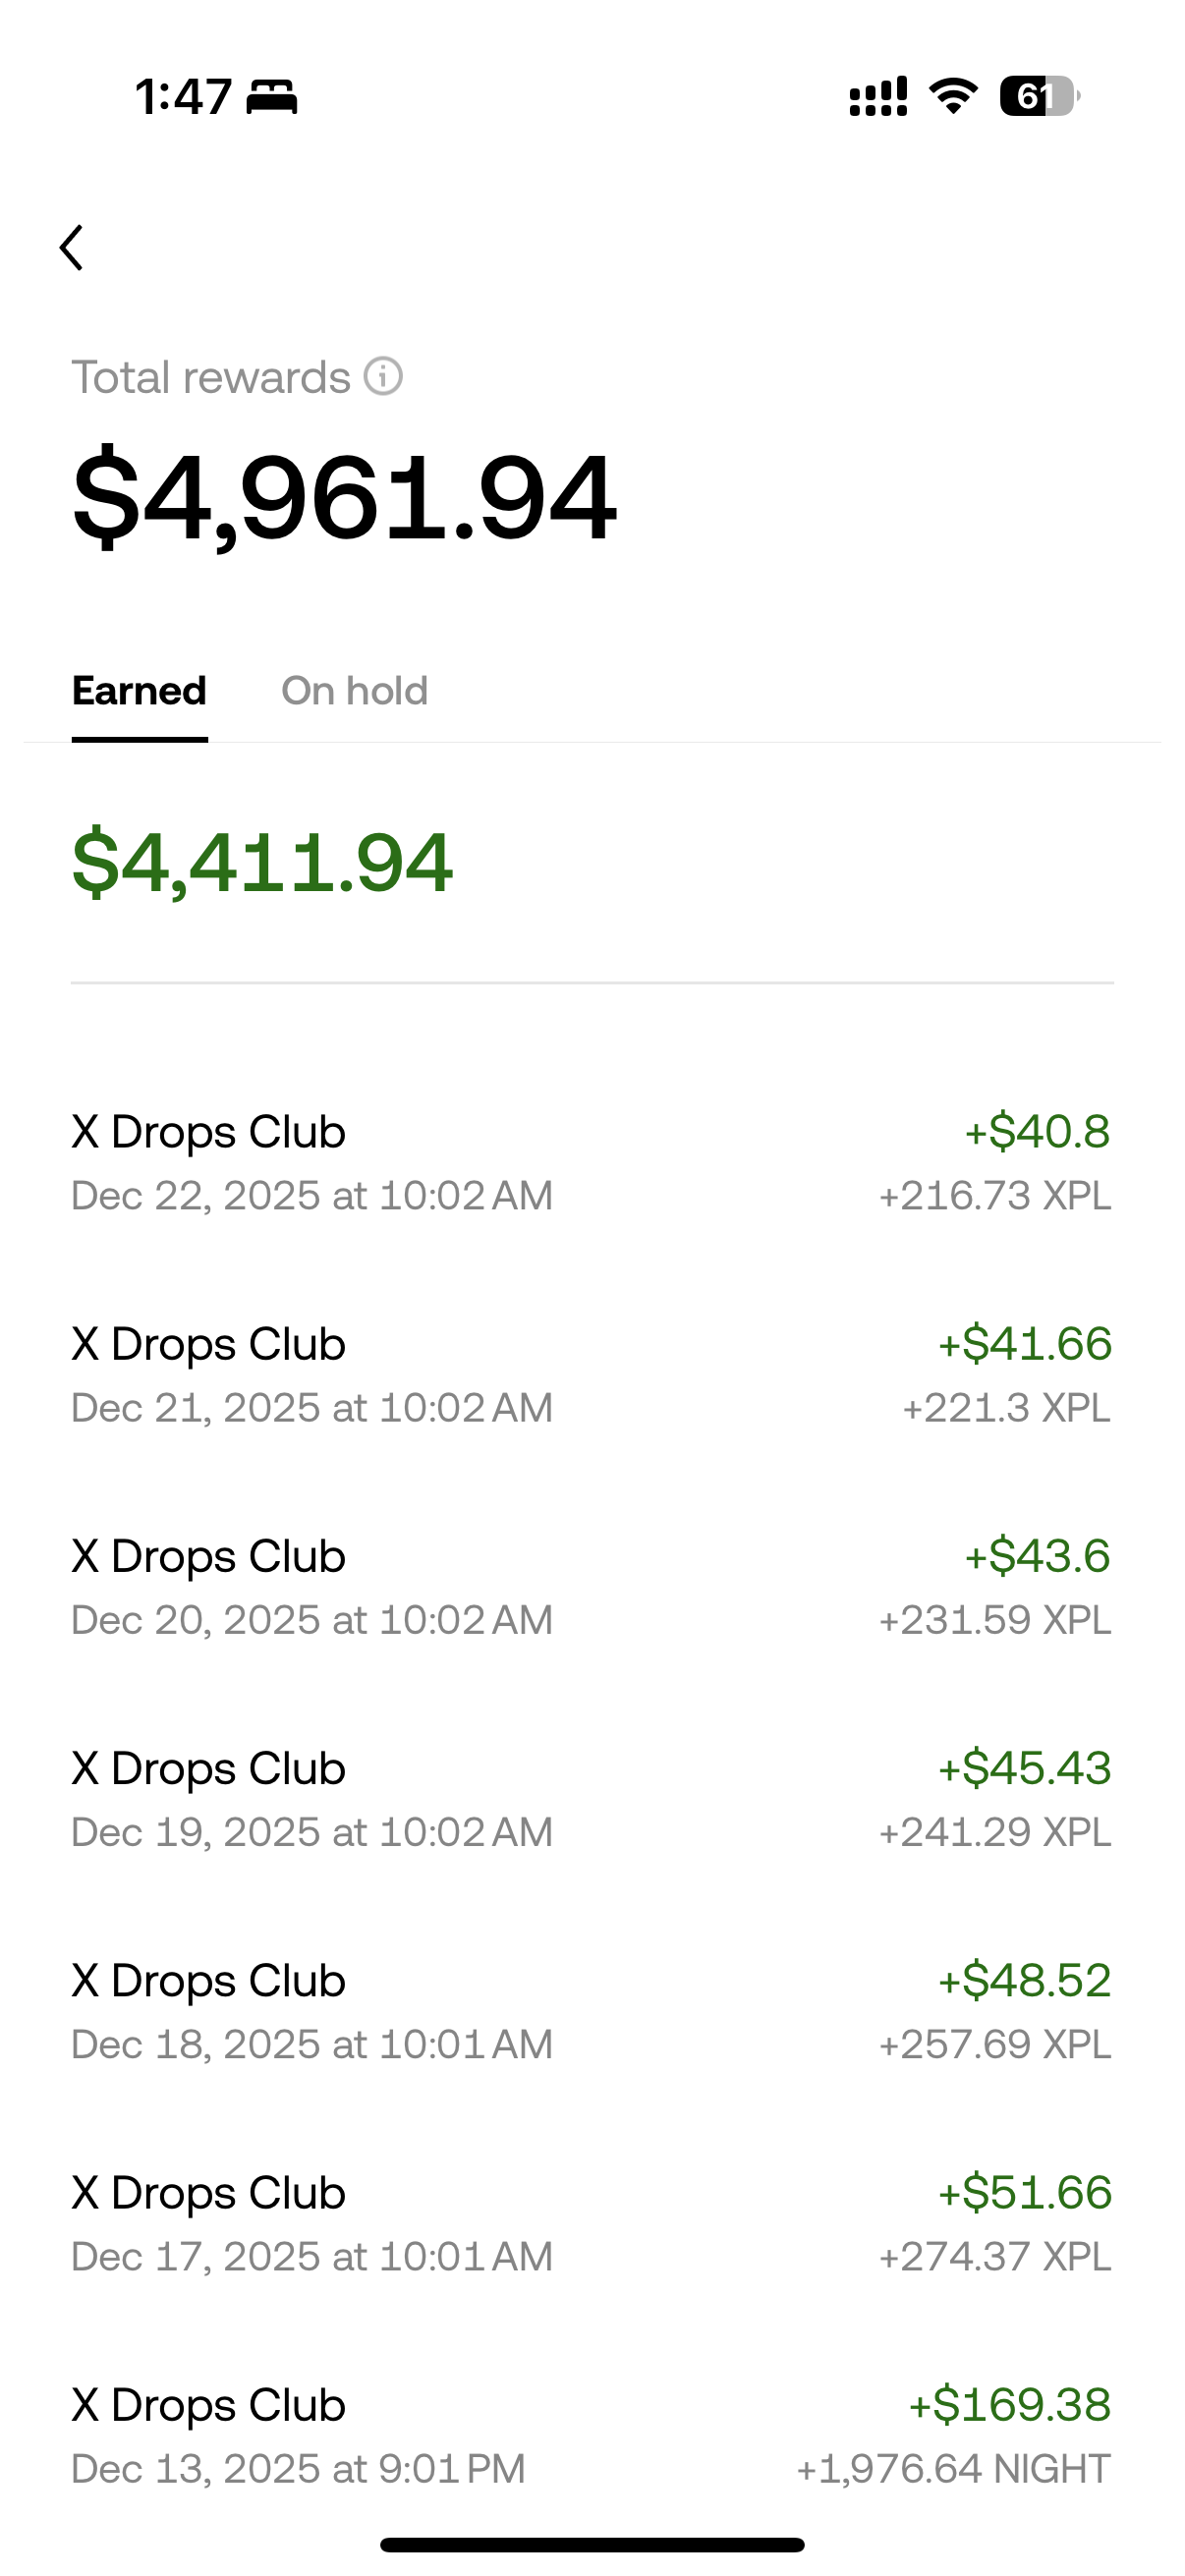This screenshot has height=2576, width=1185.
Task: Tap the back chevron arrow
Action: tap(71, 248)
